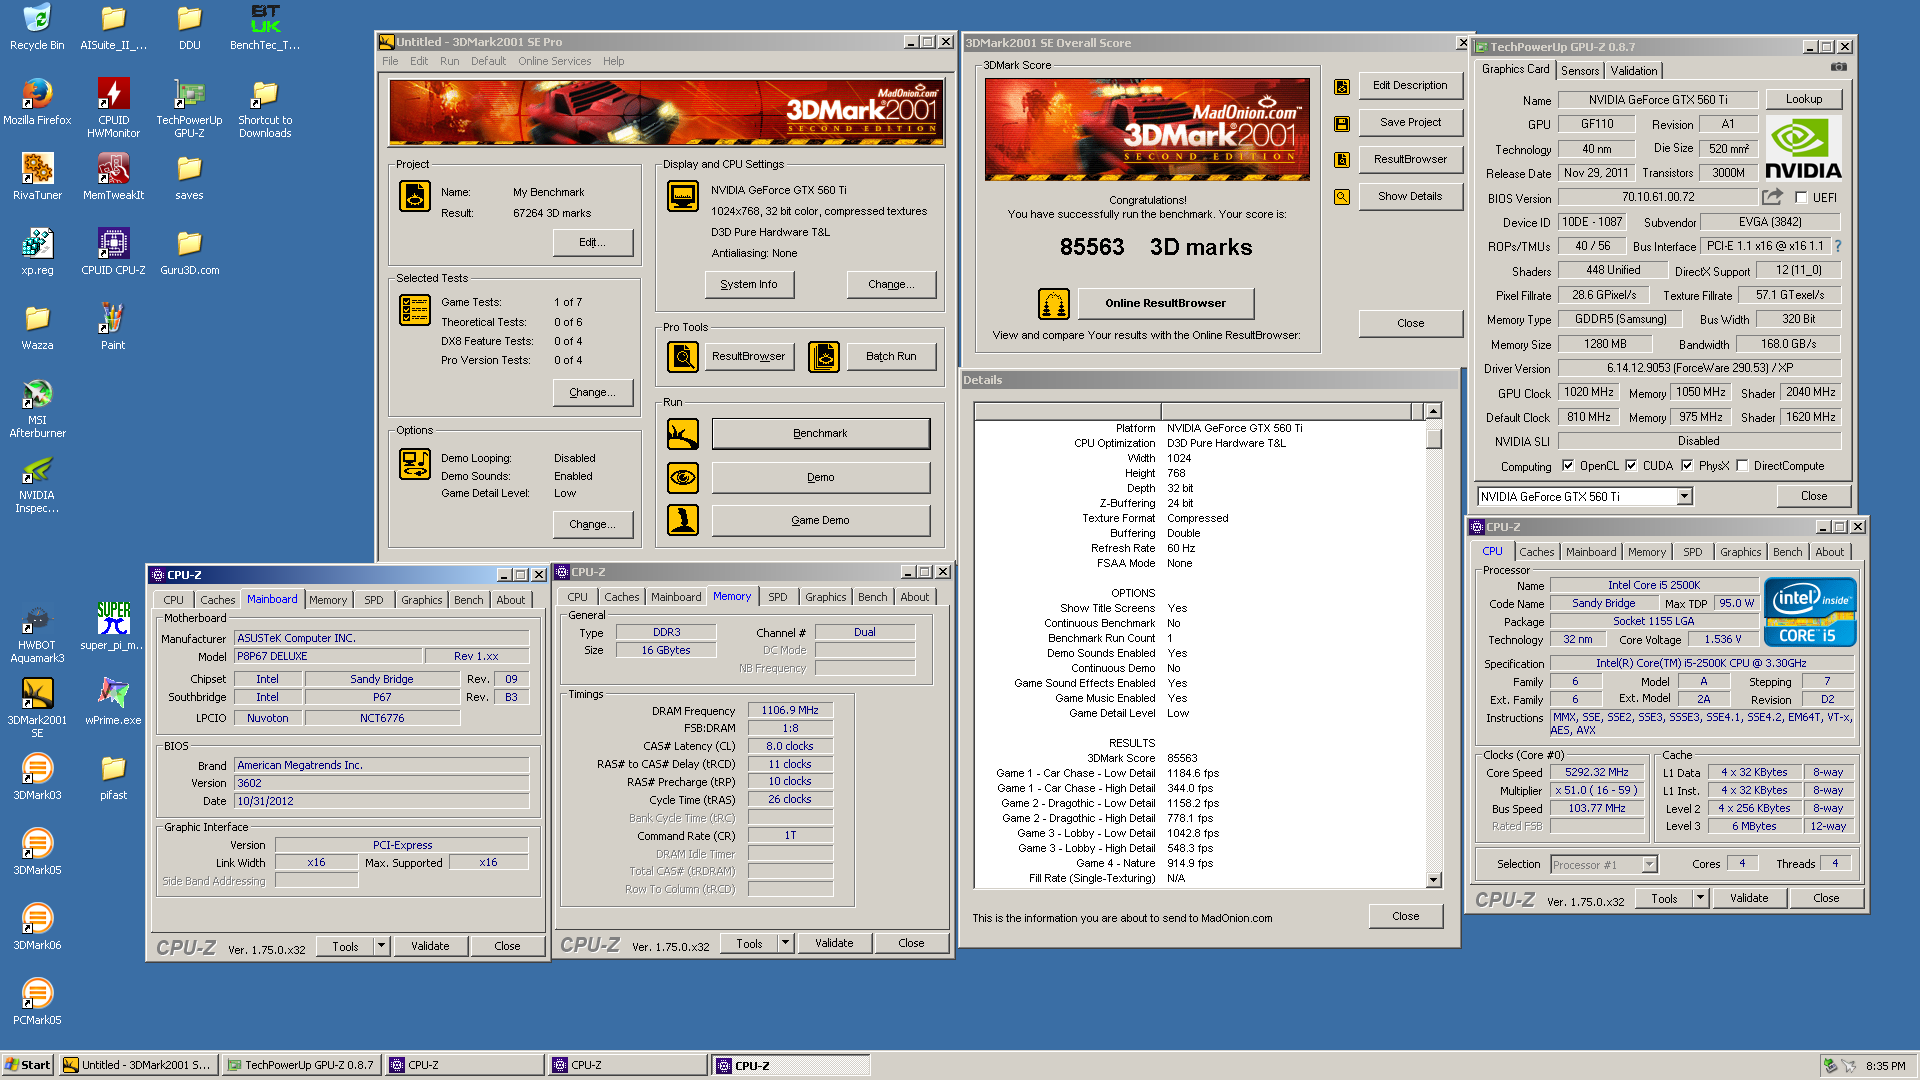
Task: Click the Online ResultBrowser button
Action: 1165,303
